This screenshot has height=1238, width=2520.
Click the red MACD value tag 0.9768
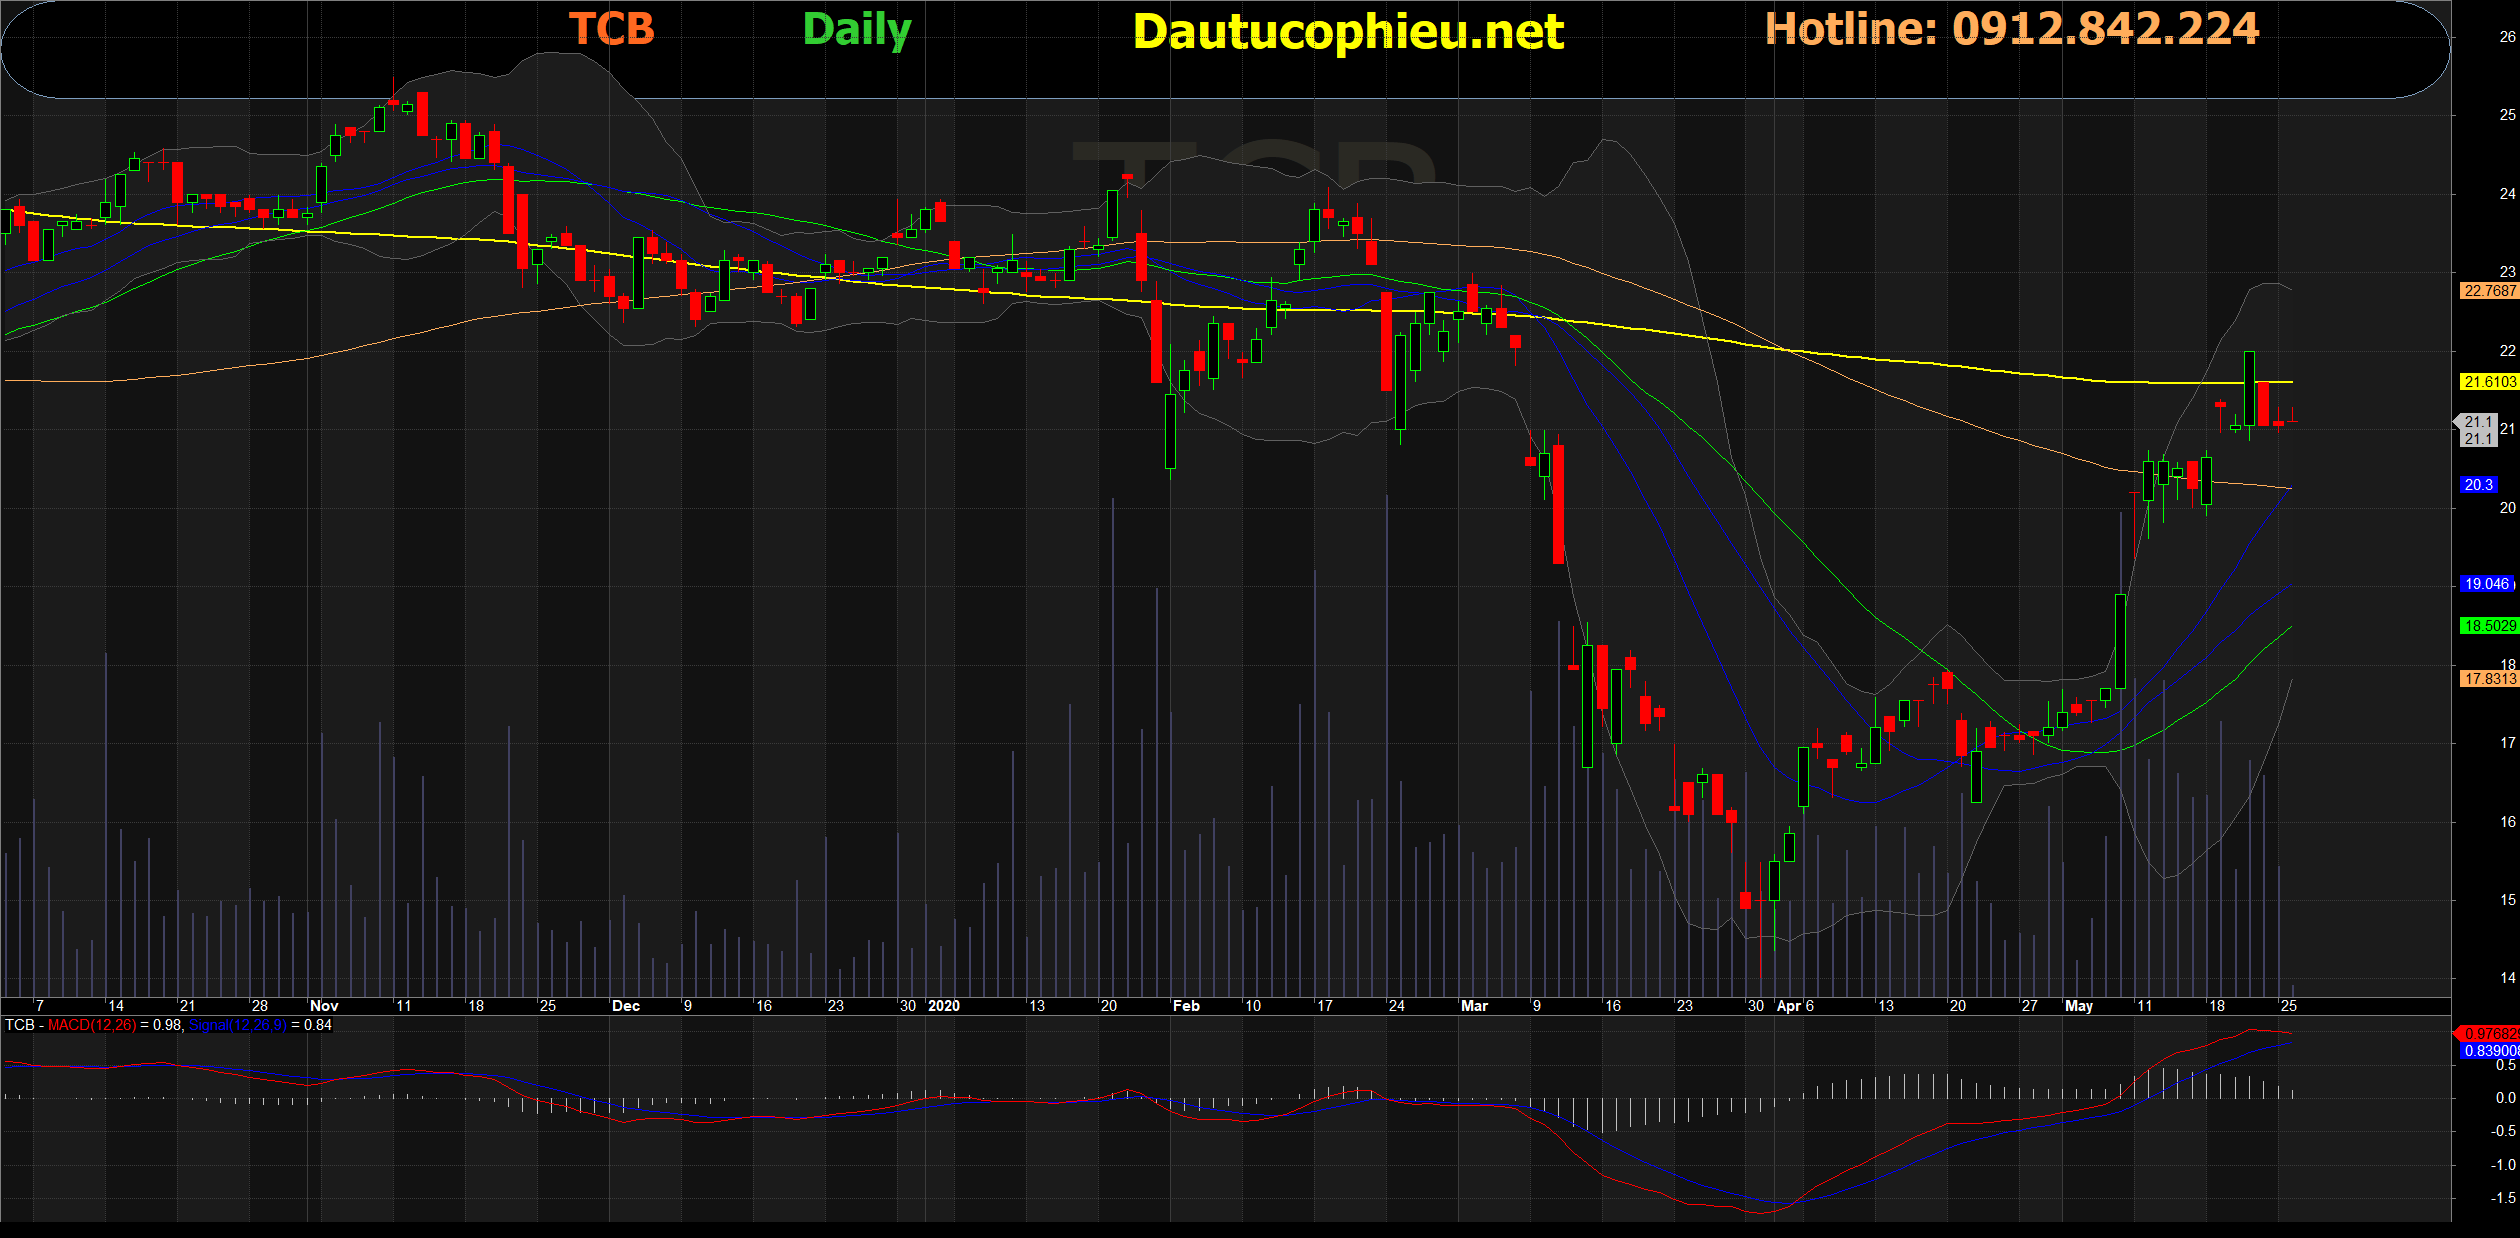(2490, 1034)
